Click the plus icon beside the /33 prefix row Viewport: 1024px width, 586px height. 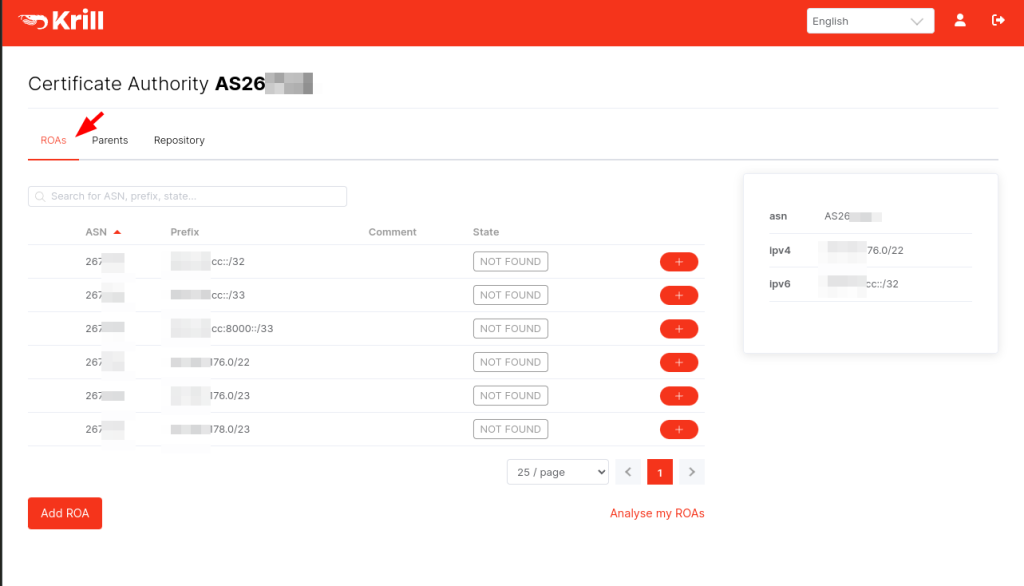point(679,294)
